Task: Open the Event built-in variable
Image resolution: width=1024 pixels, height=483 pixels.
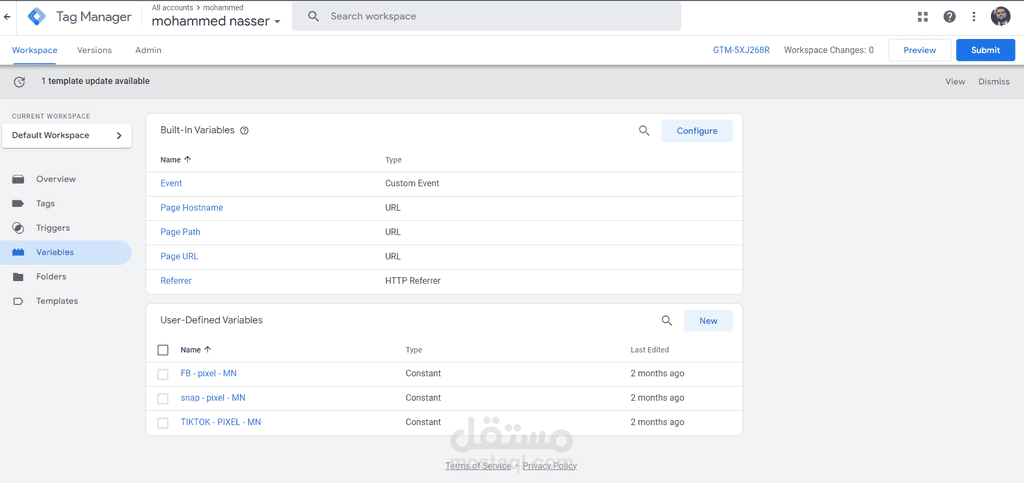Action: click(171, 183)
